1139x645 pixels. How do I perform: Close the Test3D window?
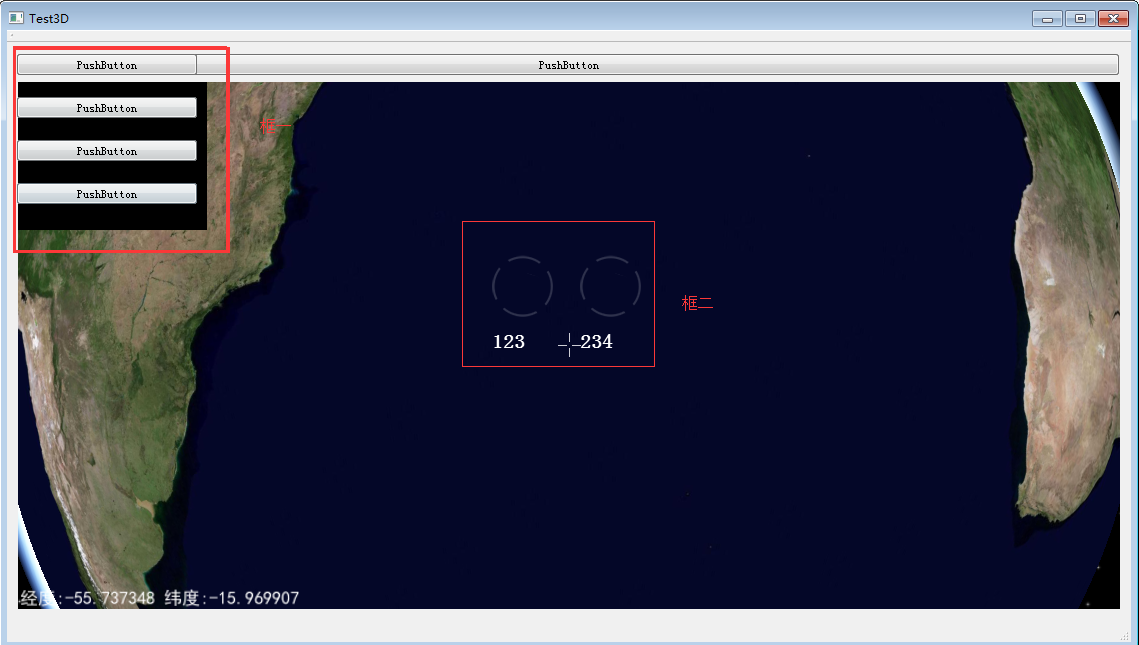point(1113,19)
